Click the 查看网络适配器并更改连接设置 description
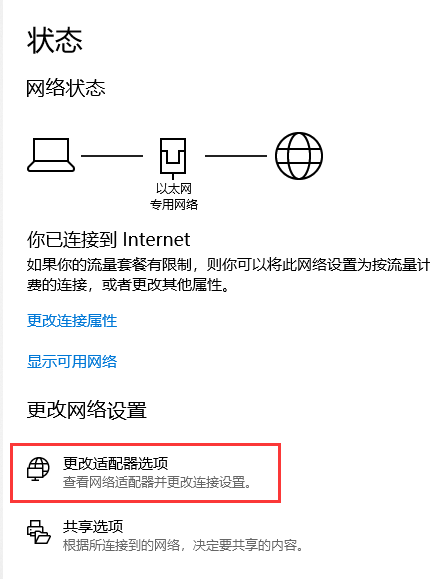The width and height of the screenshot is (430, 579). coord(157,482)
